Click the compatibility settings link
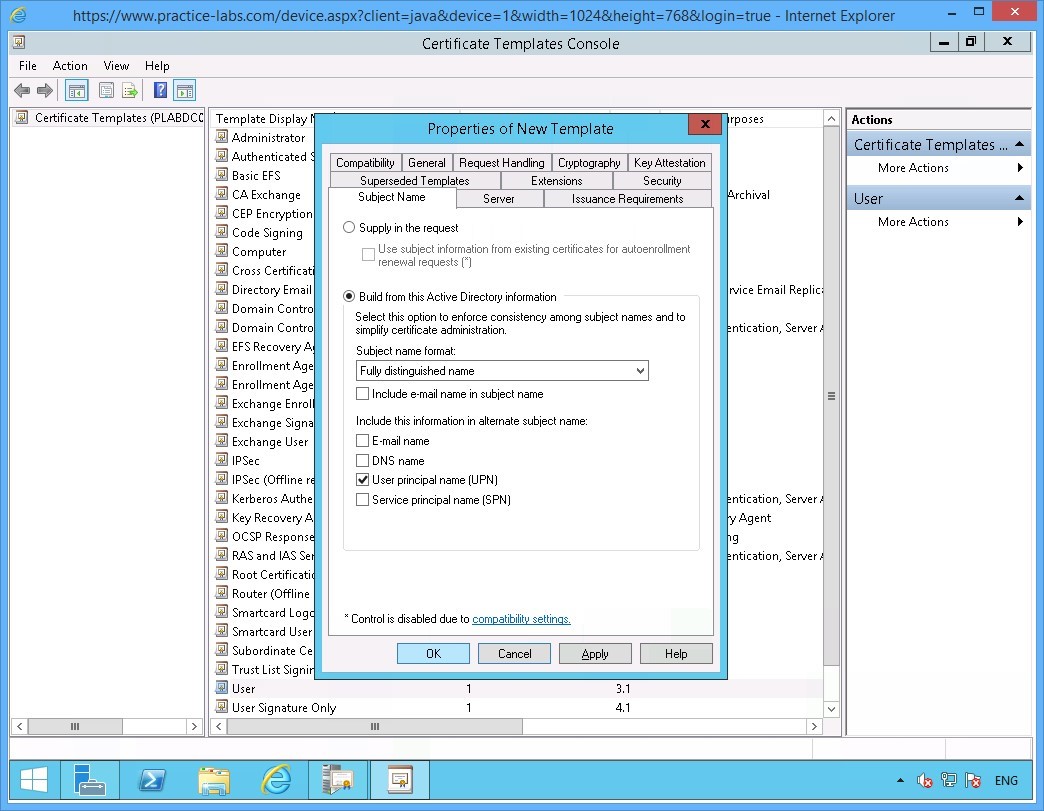The width and height of the screenshot is (1044, 811). pos(521,619)
